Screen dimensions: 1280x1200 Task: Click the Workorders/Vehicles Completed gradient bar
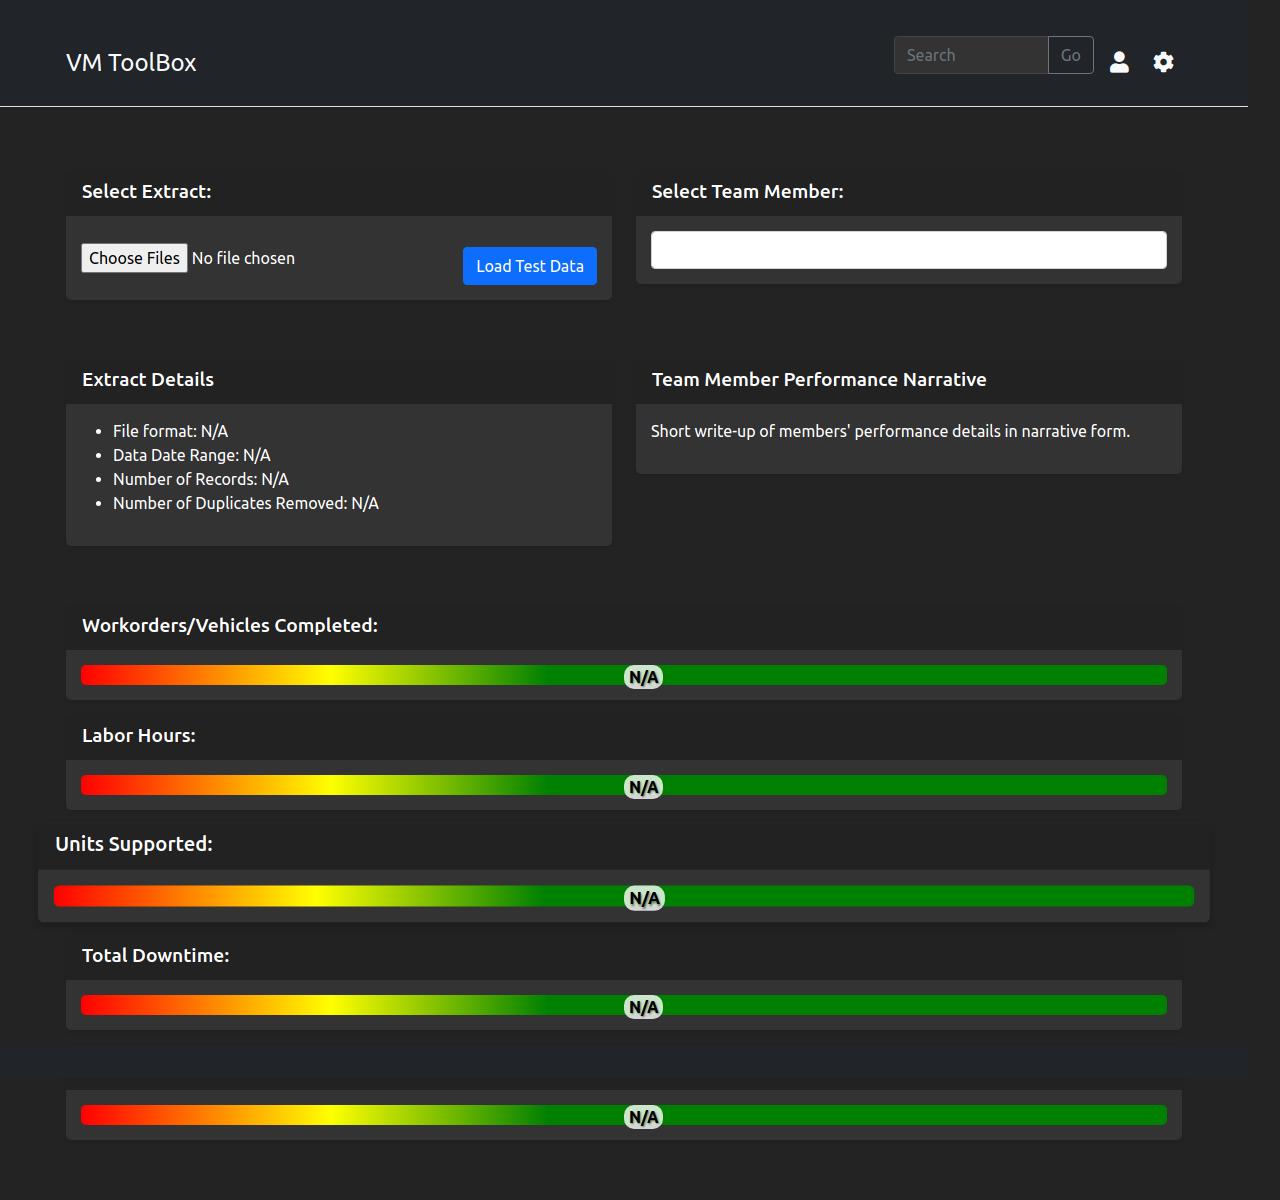click(x=624, y=676)
